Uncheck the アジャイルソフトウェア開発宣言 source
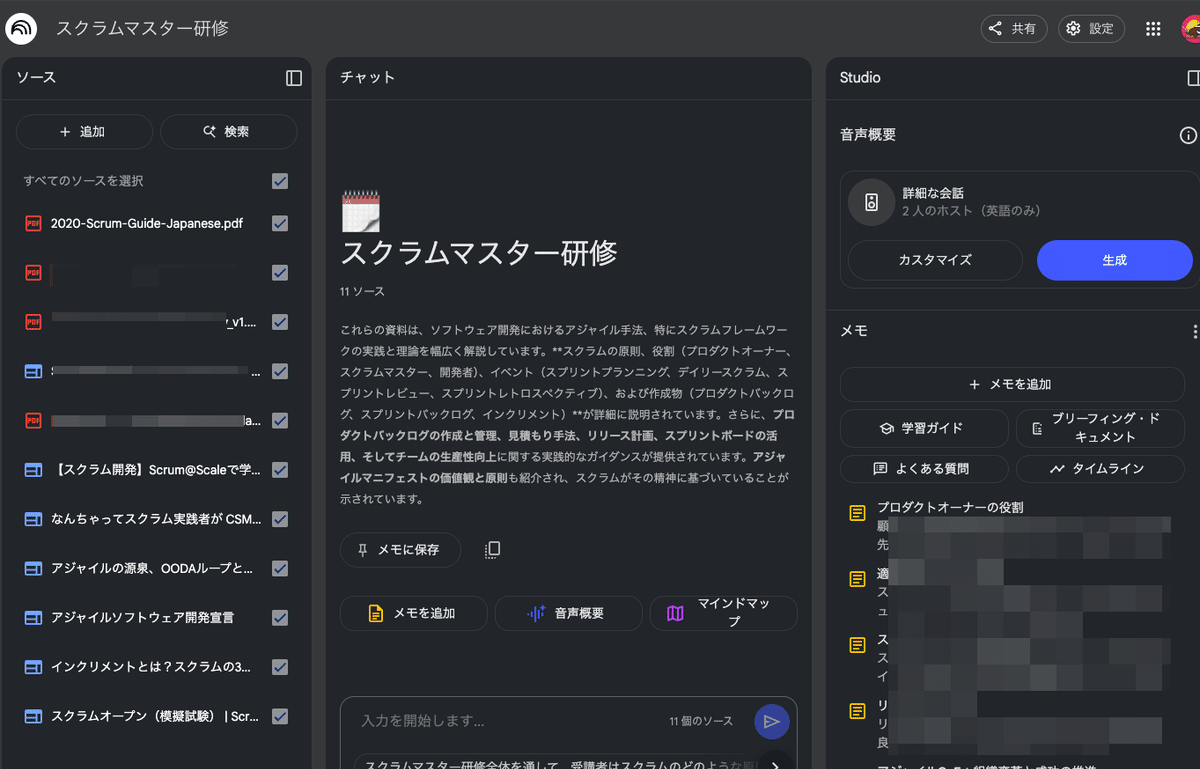 (280, 617)
